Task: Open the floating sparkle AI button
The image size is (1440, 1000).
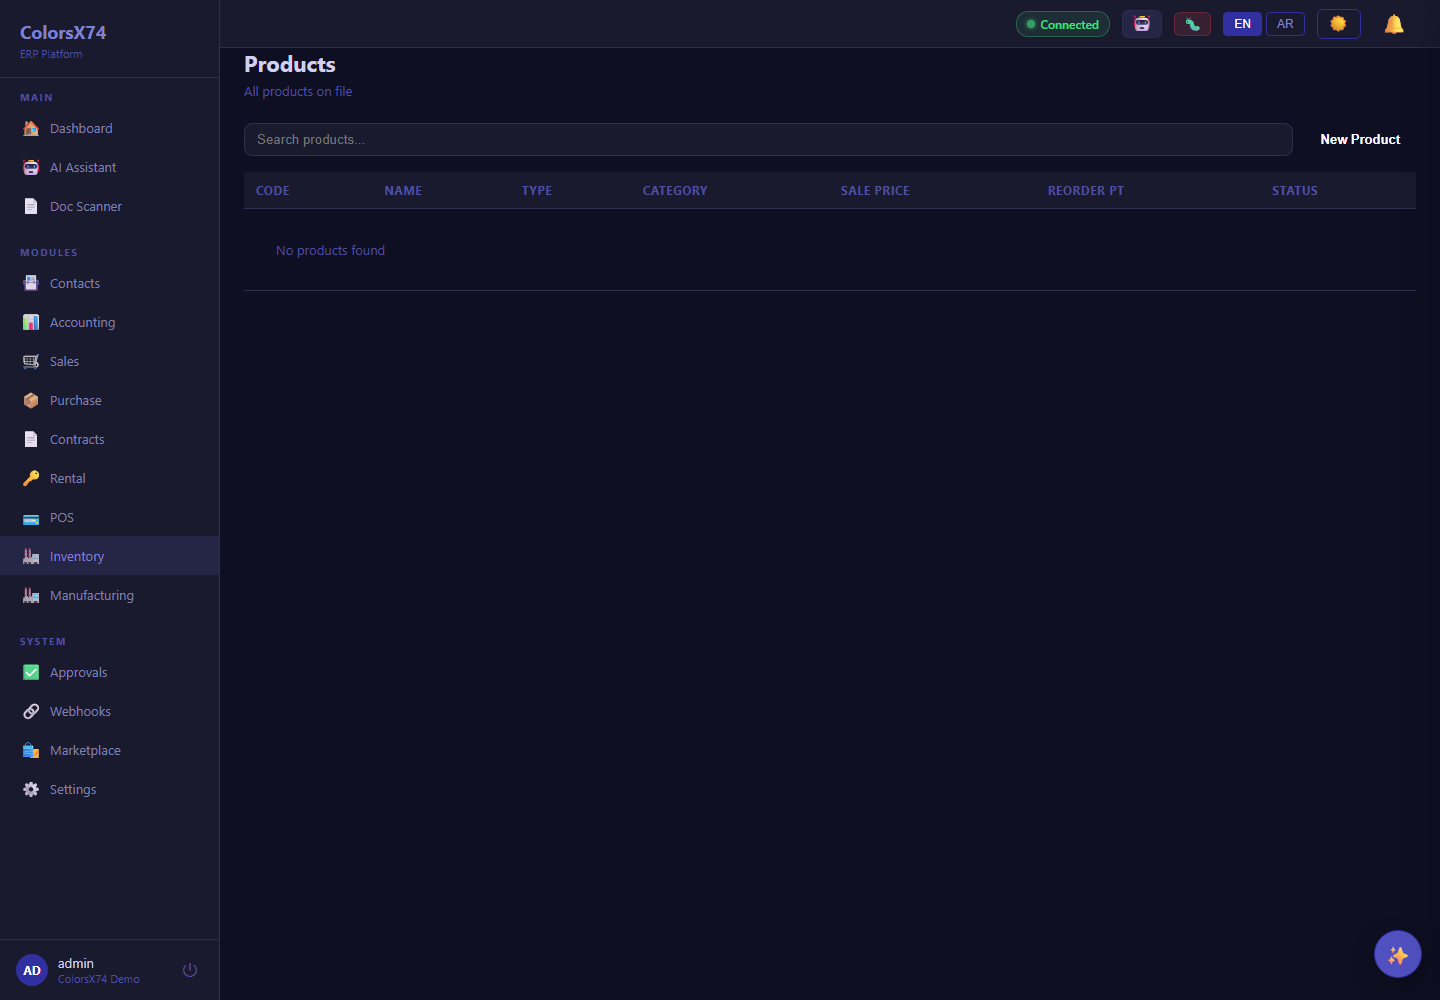Action: pyautogui.click(x=1398, y=954)
